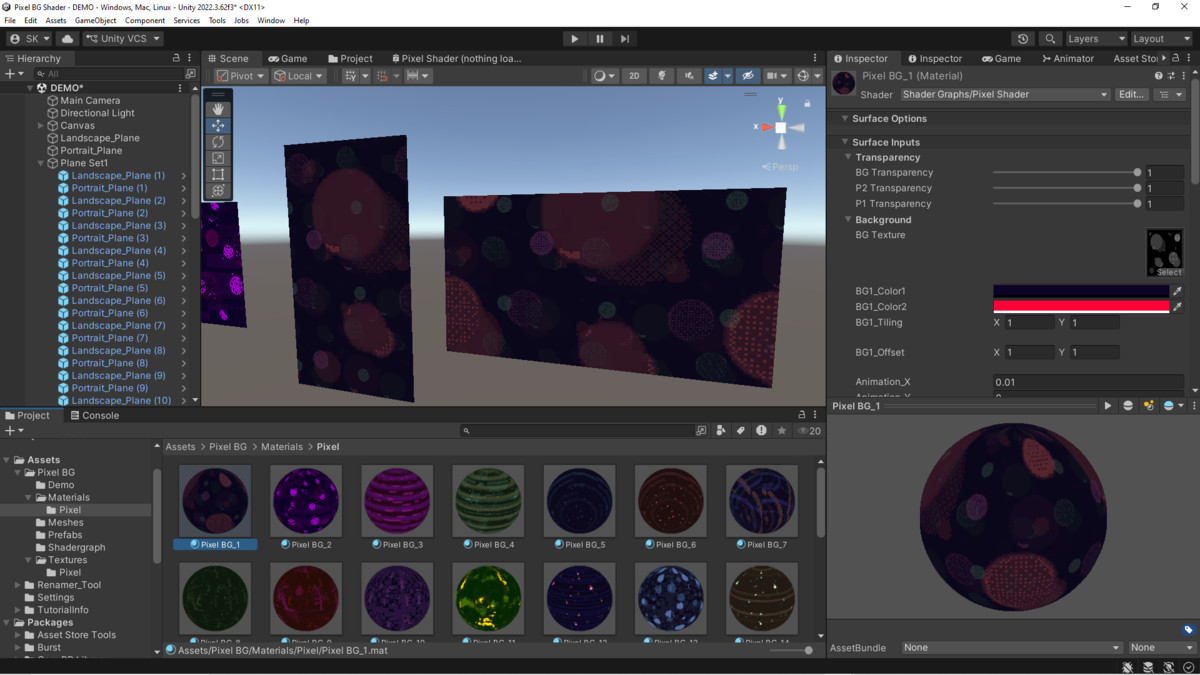The image size is (1200, 675).
Task: Click the preview light toggle icon
Action: tap(1148, 406)
